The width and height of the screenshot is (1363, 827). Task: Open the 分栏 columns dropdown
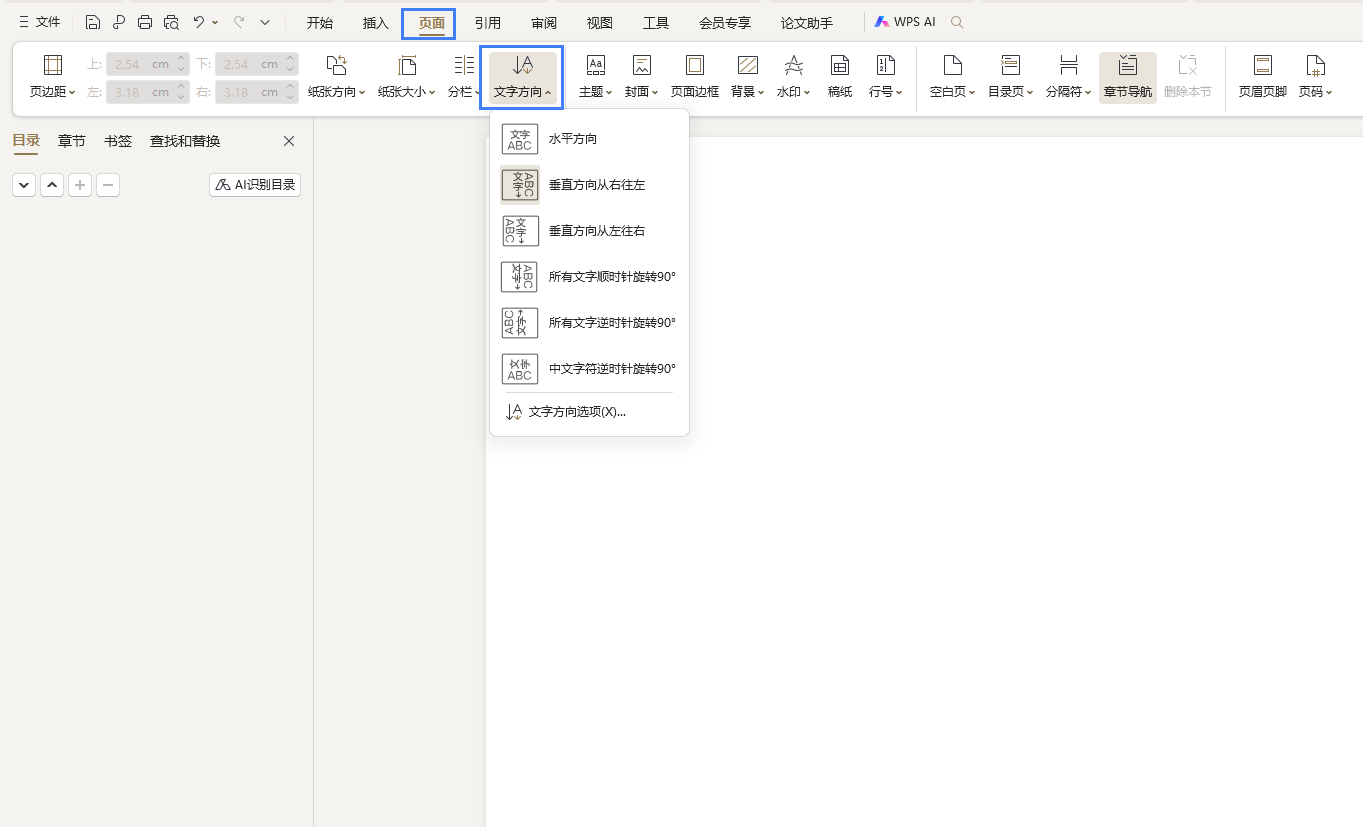(464, 78)
